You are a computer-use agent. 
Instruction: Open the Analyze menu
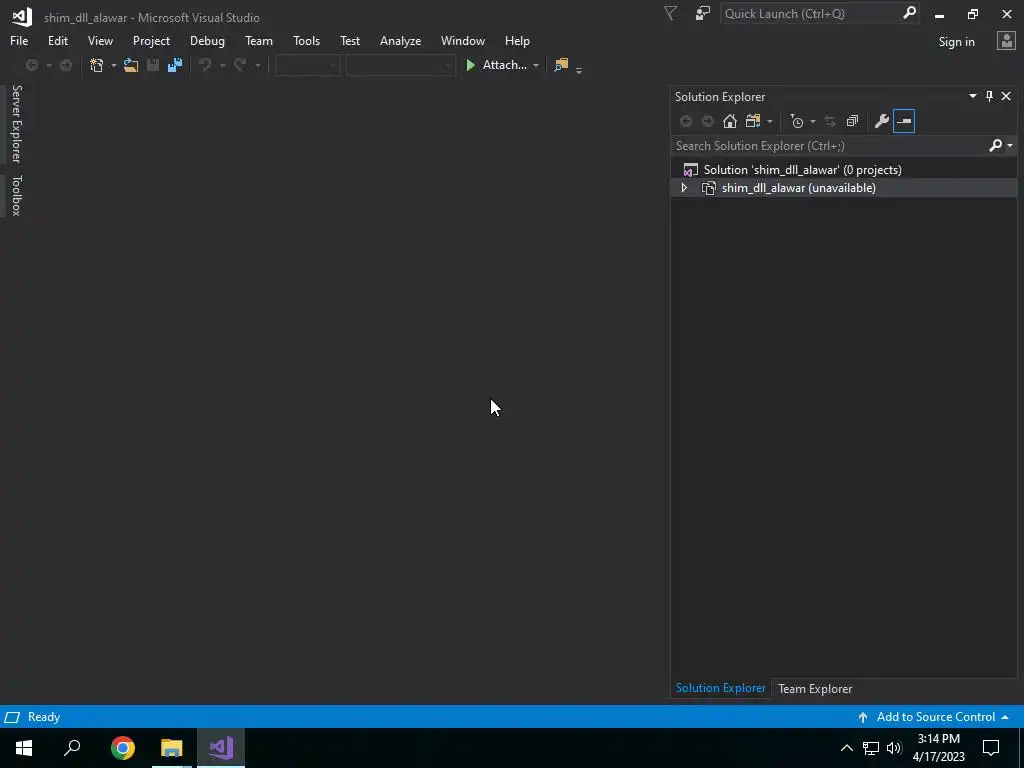coord(400,41)
